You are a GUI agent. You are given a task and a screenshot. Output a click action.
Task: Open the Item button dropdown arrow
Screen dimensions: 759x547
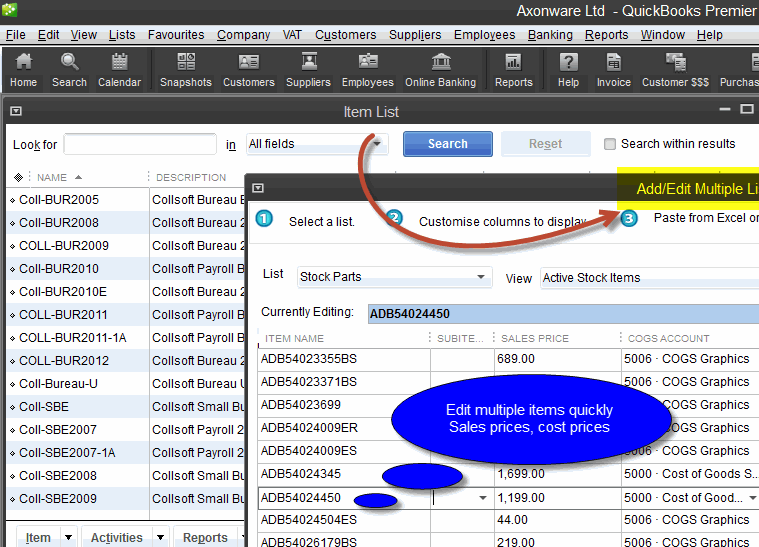click(x=68, y=537)
